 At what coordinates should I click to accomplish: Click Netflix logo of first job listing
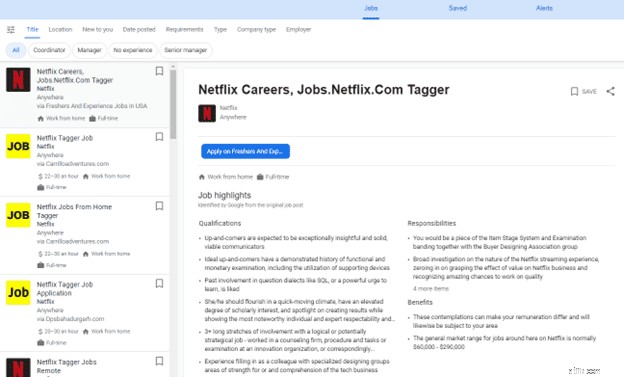pyautogui.click(x=18, y=80)
